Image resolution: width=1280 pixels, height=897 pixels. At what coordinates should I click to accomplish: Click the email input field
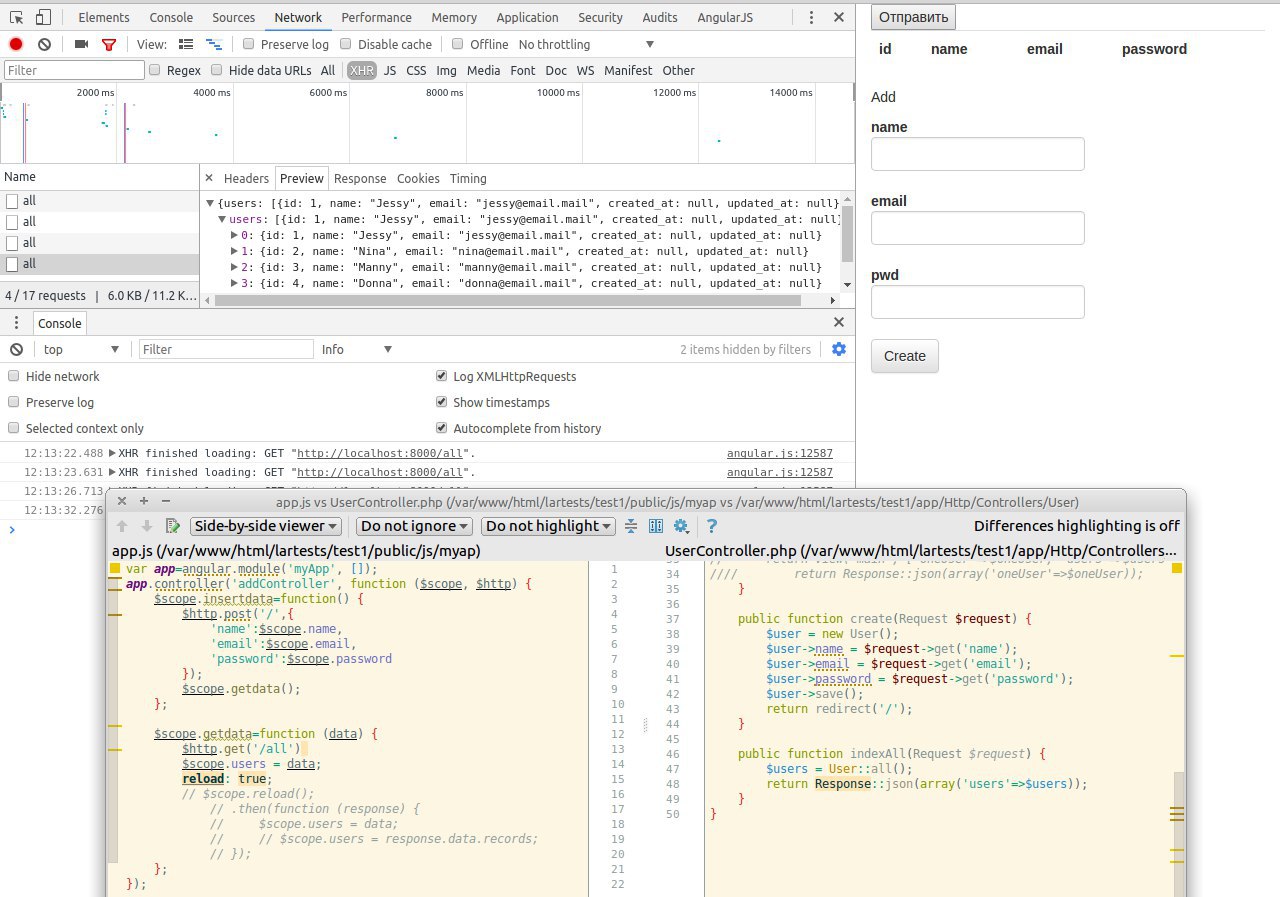point(977,228)
